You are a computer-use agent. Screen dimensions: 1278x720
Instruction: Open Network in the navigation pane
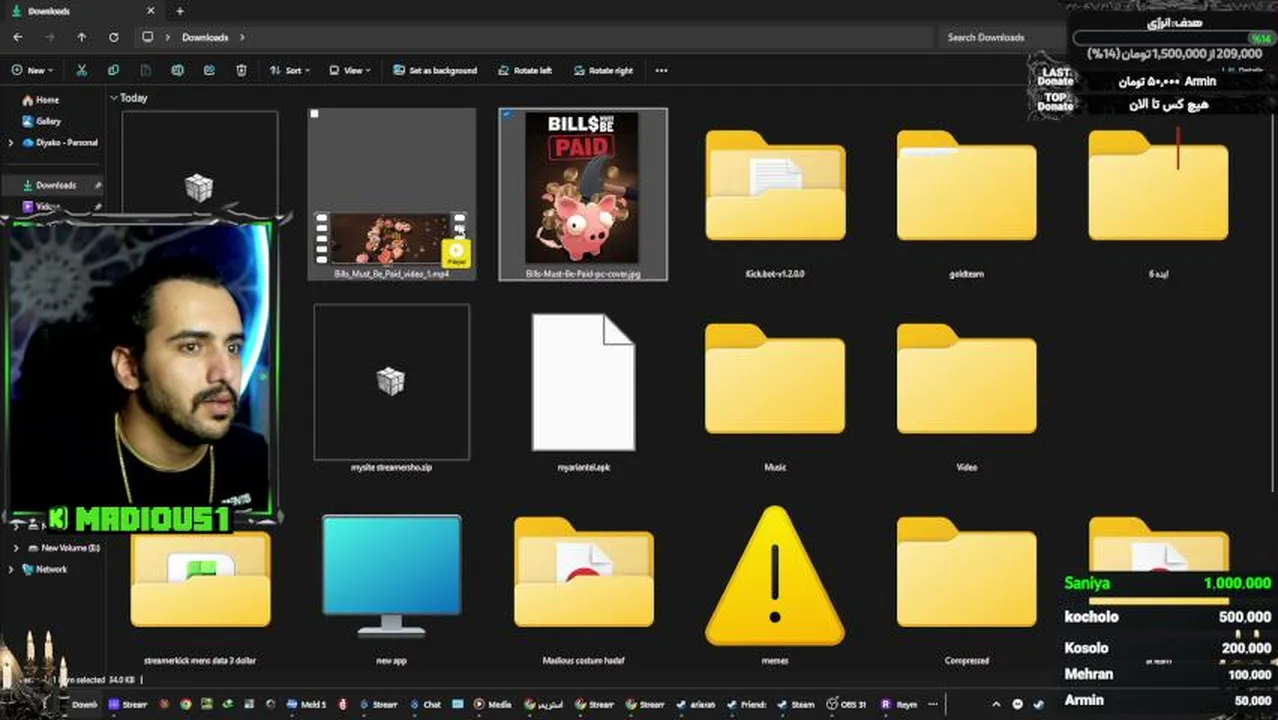pyautogui.click(x=45, y=569)
